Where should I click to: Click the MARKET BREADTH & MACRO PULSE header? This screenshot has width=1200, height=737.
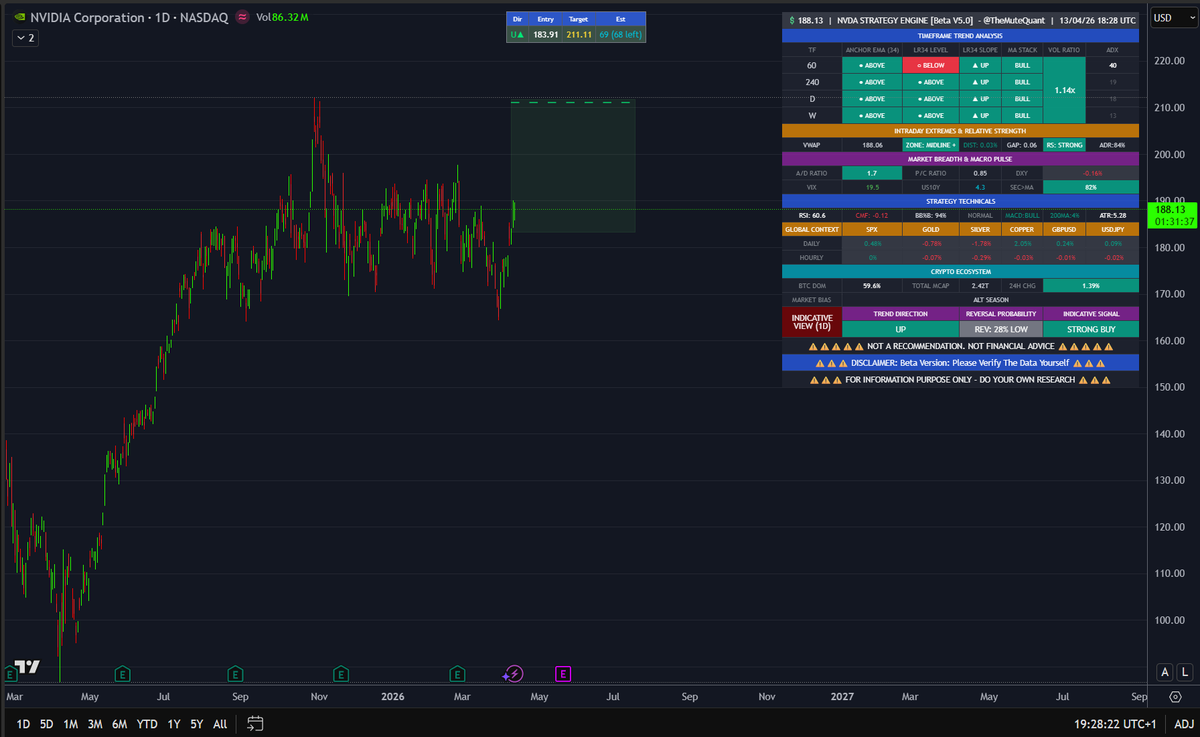960,159
